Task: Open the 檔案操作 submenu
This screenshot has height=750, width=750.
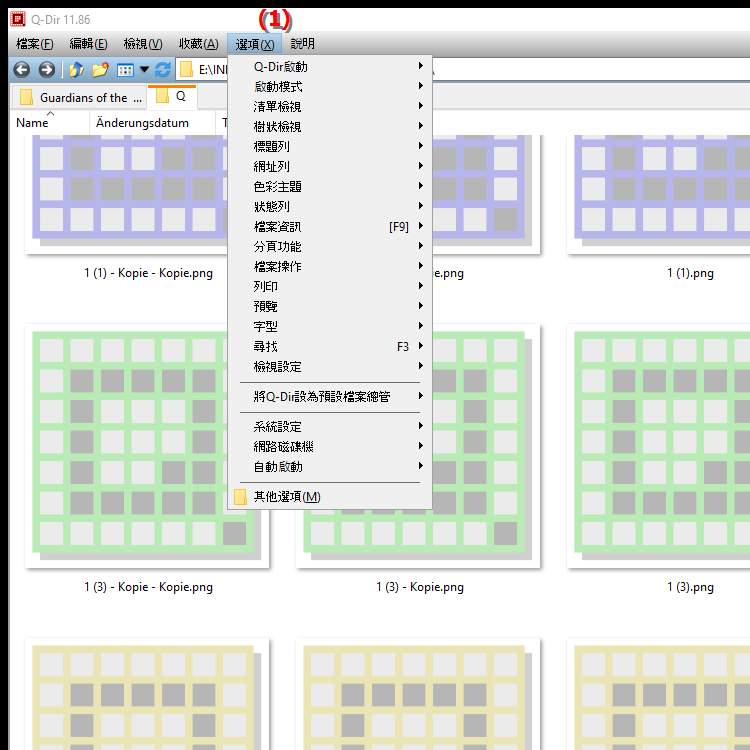Action: (x=330, y=267)
